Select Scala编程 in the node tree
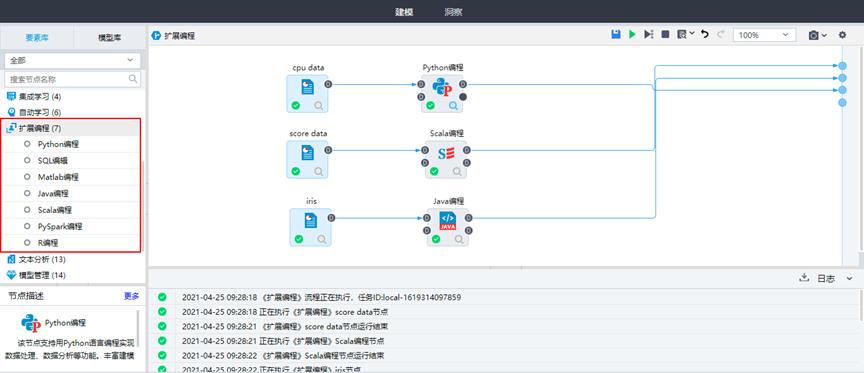Viewport: 864px width, 373px height. [55, 210]
